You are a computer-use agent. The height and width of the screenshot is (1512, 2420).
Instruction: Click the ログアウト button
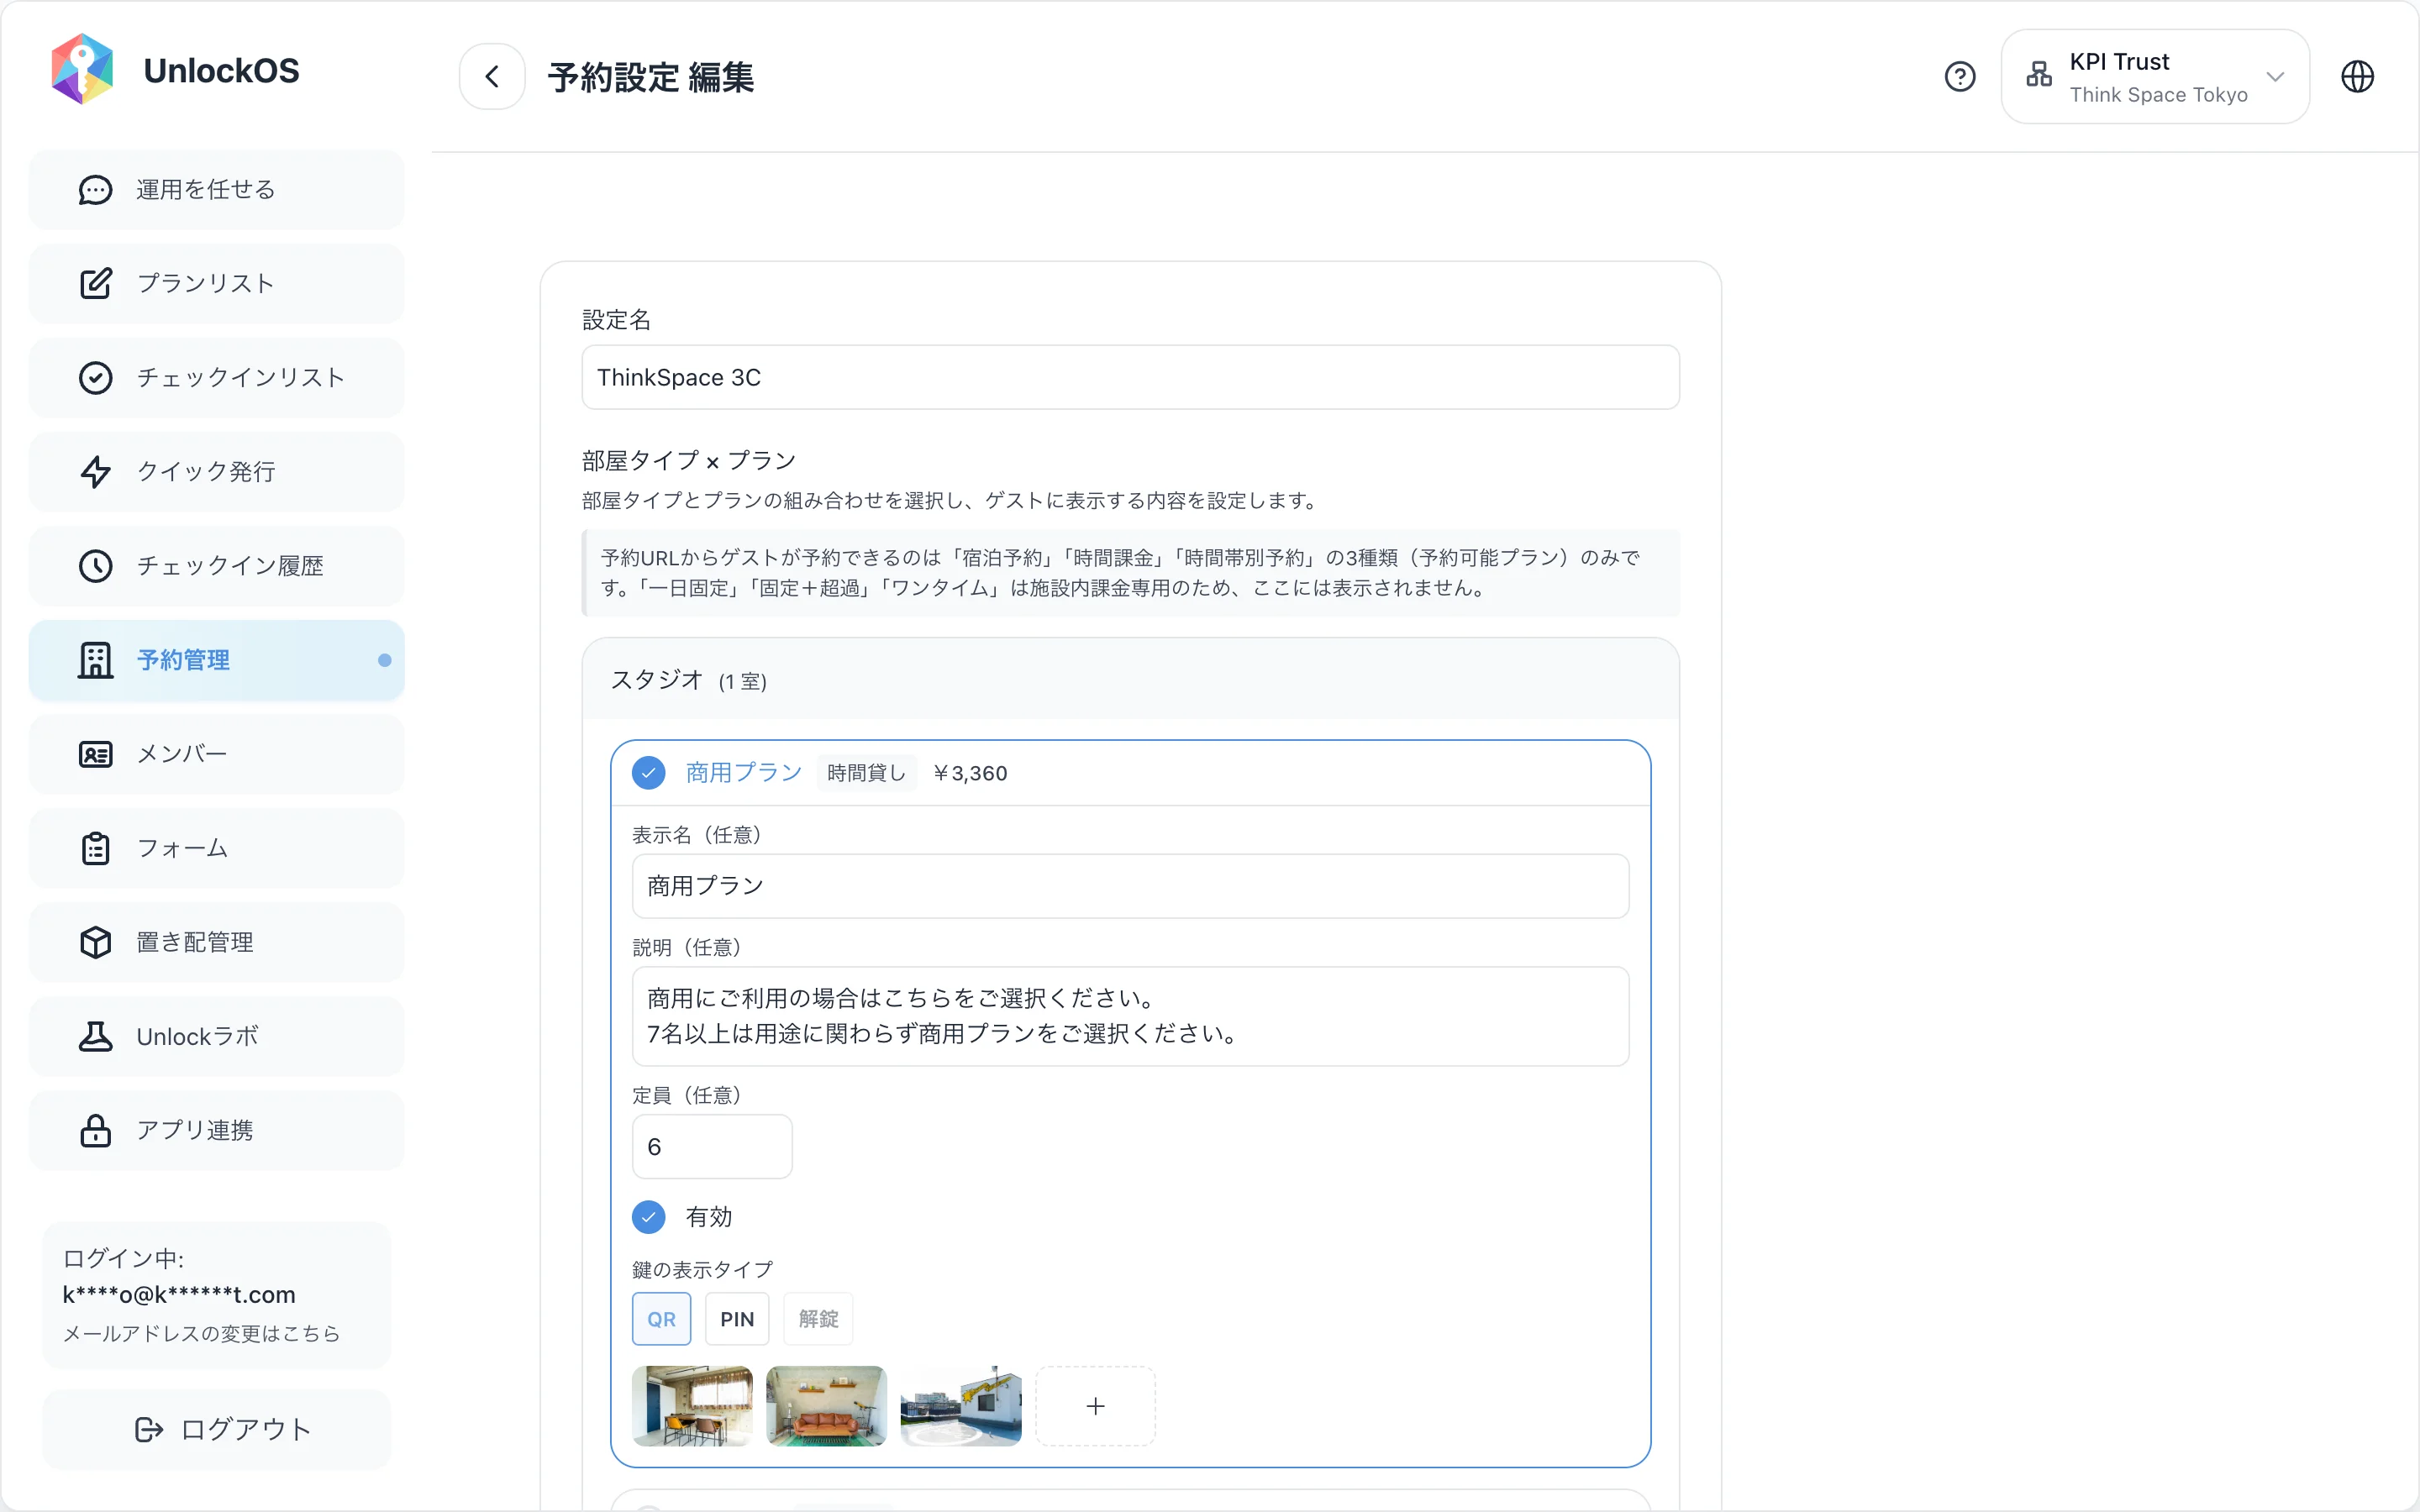[217, 1430]
